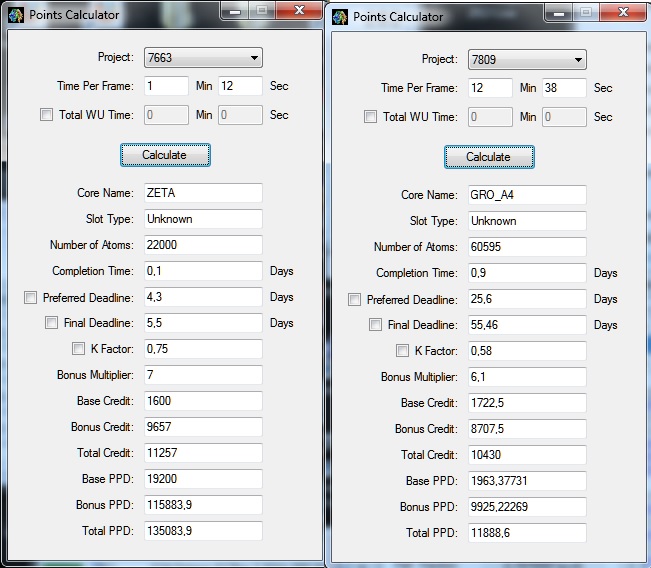Screen dimensions: 651x568
Task: Click Completion Time field showing 0,9
Action: tap(527, 273)
